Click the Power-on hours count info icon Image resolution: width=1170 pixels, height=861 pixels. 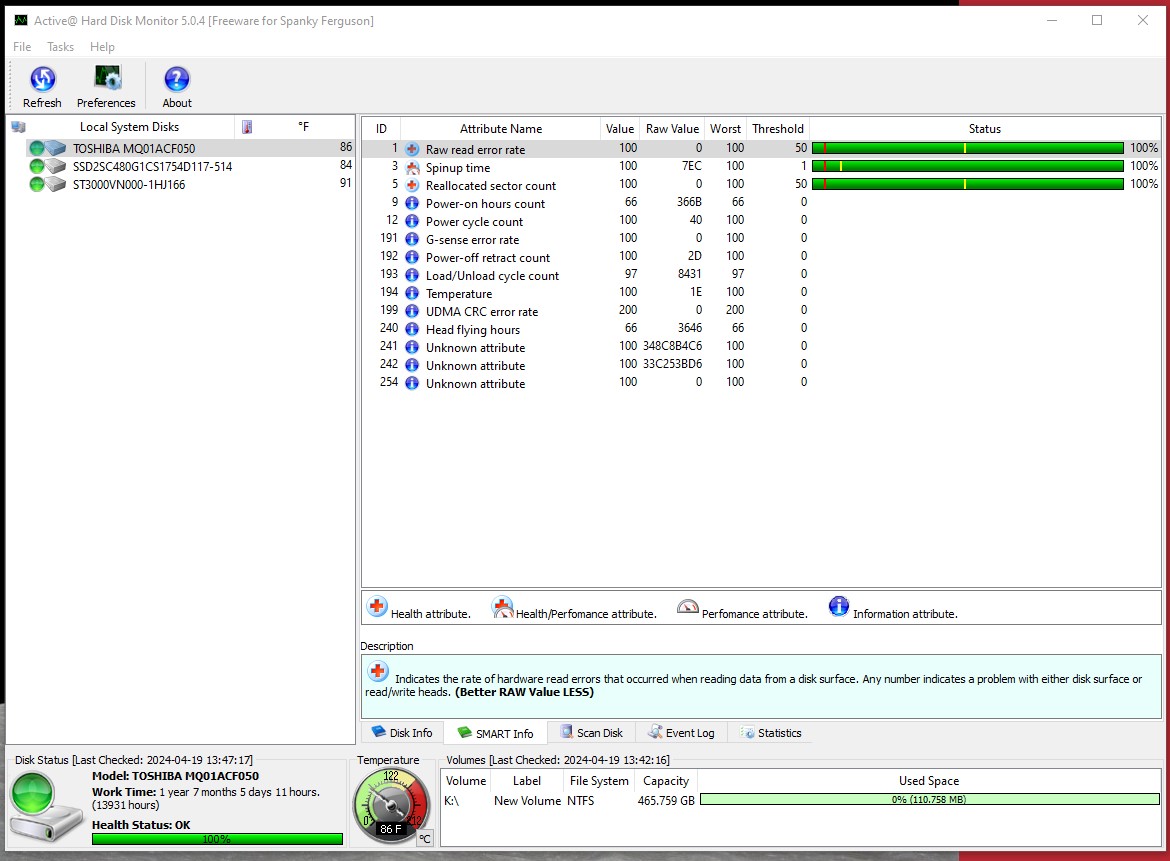pyautogui.click(x=412, y=203)
